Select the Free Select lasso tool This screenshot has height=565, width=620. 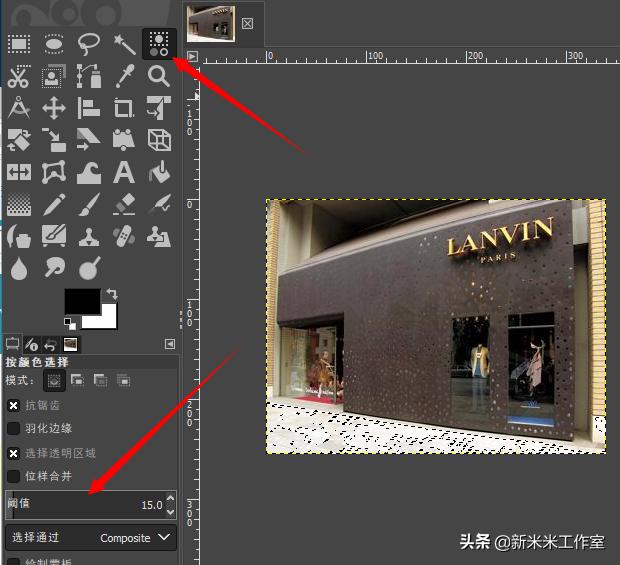pyautogui.click(x=89, y=43)
